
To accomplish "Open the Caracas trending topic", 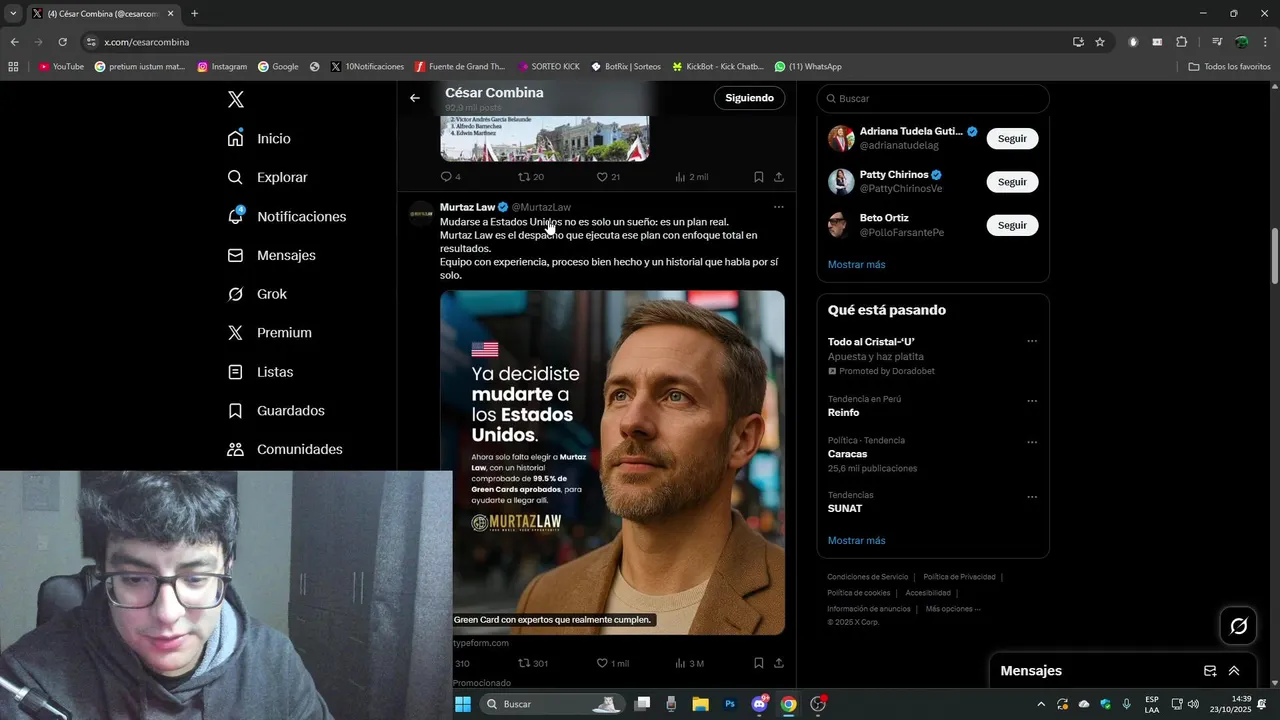I will tap(847, 454).
